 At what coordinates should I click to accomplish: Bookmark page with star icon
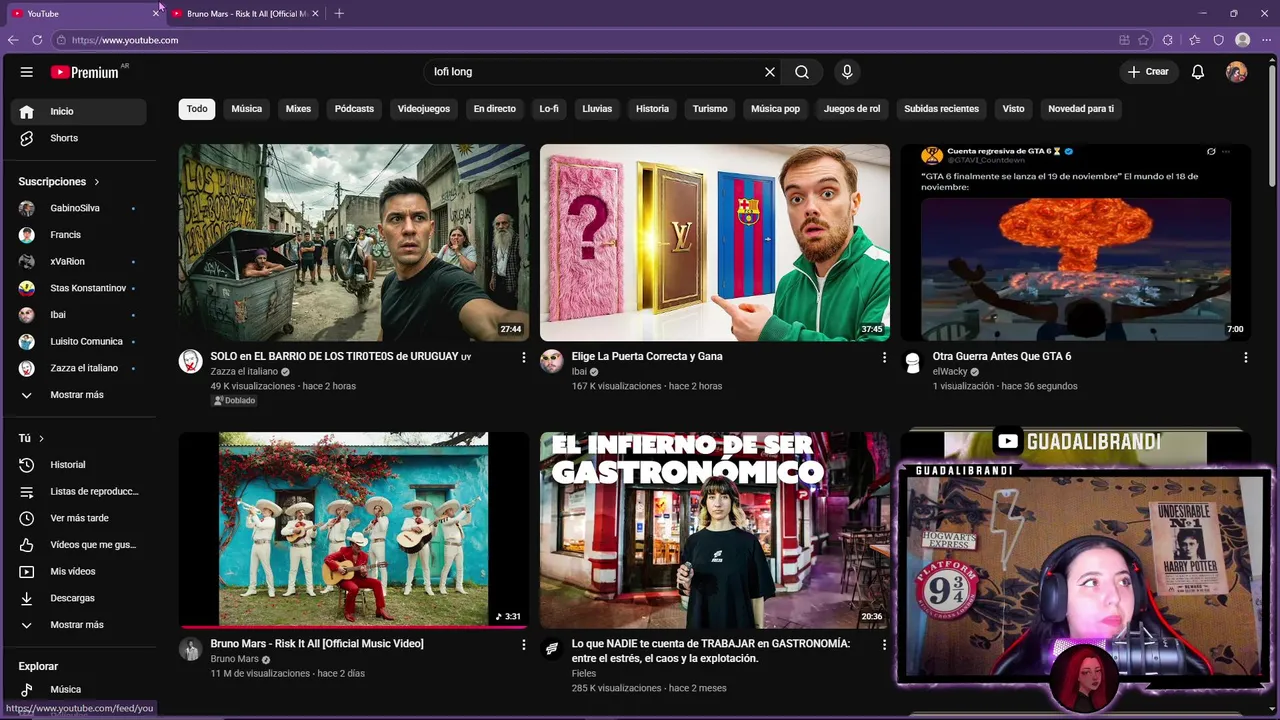coord(1145,40)
